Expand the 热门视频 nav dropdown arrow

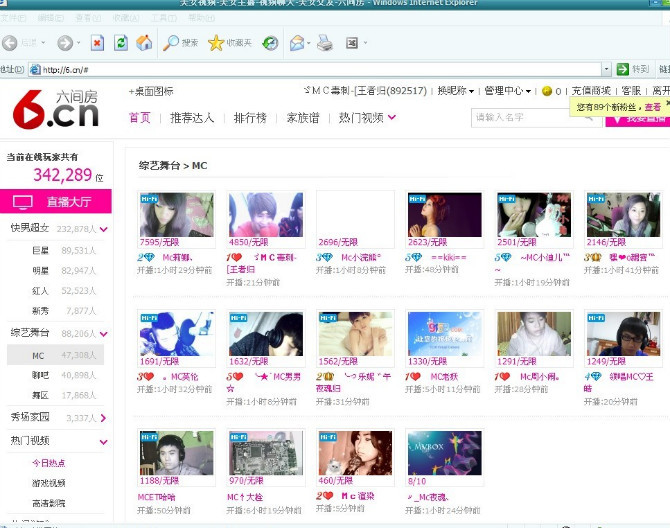tap(392, 117)
